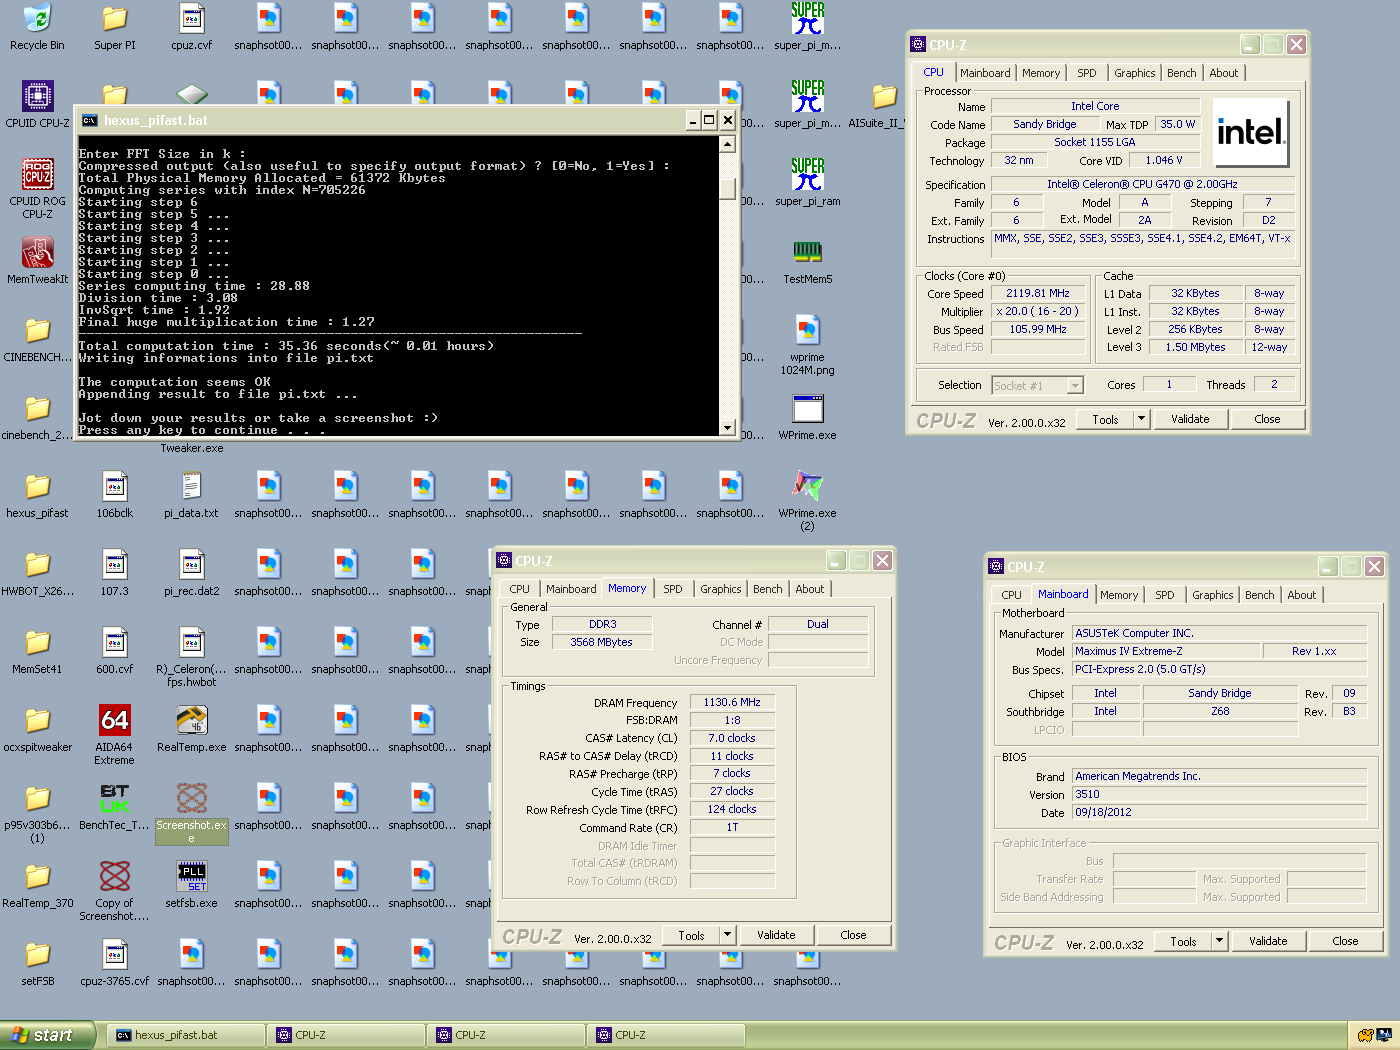Click Close button in CPU-Z CPU window
The height and width of the screenshot is (1050, 1400).
coord(1267,419)
